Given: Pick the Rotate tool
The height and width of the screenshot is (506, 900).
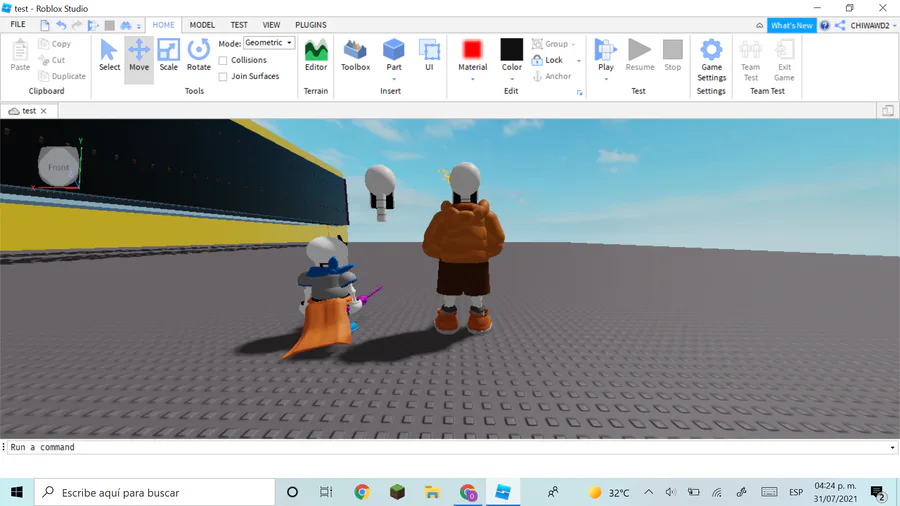Looking at the screenshot, I should [199, 56].
